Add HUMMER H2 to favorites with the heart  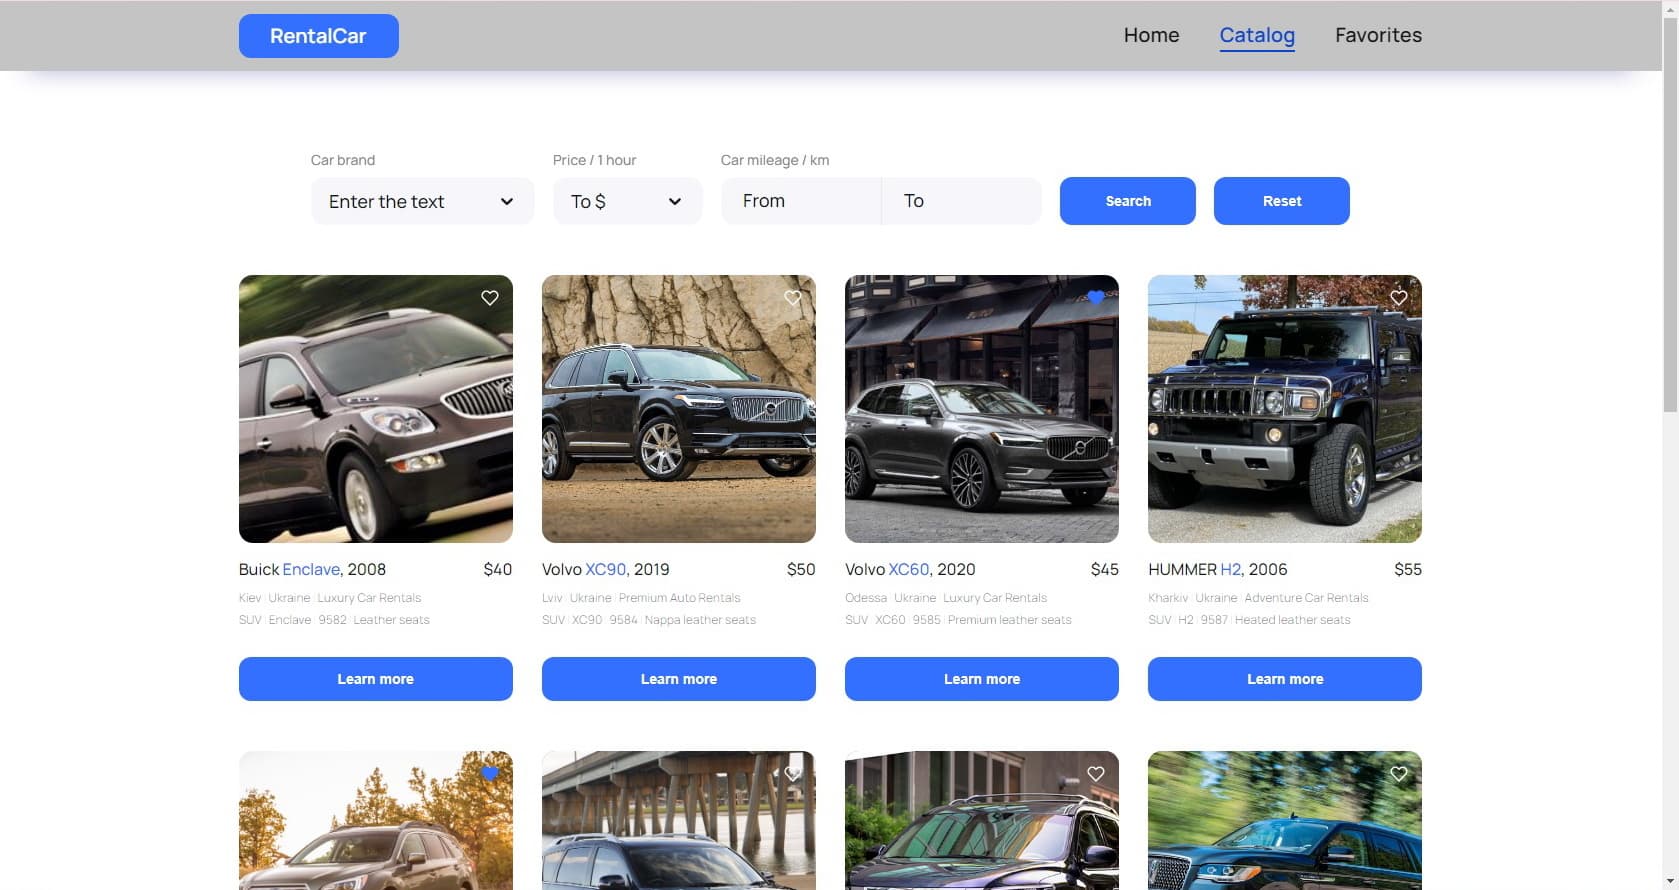[x=1399, y=298]
